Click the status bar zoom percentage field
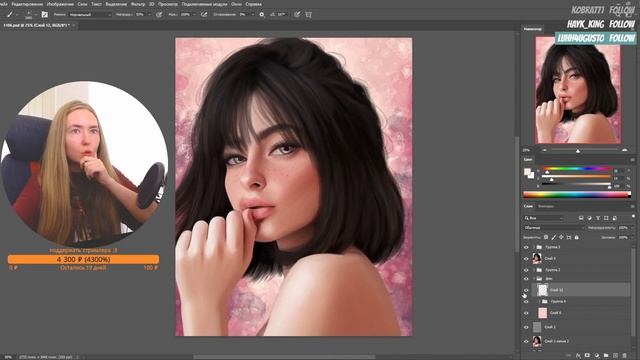Screen dimensions: 640x360 coord(8,357)
